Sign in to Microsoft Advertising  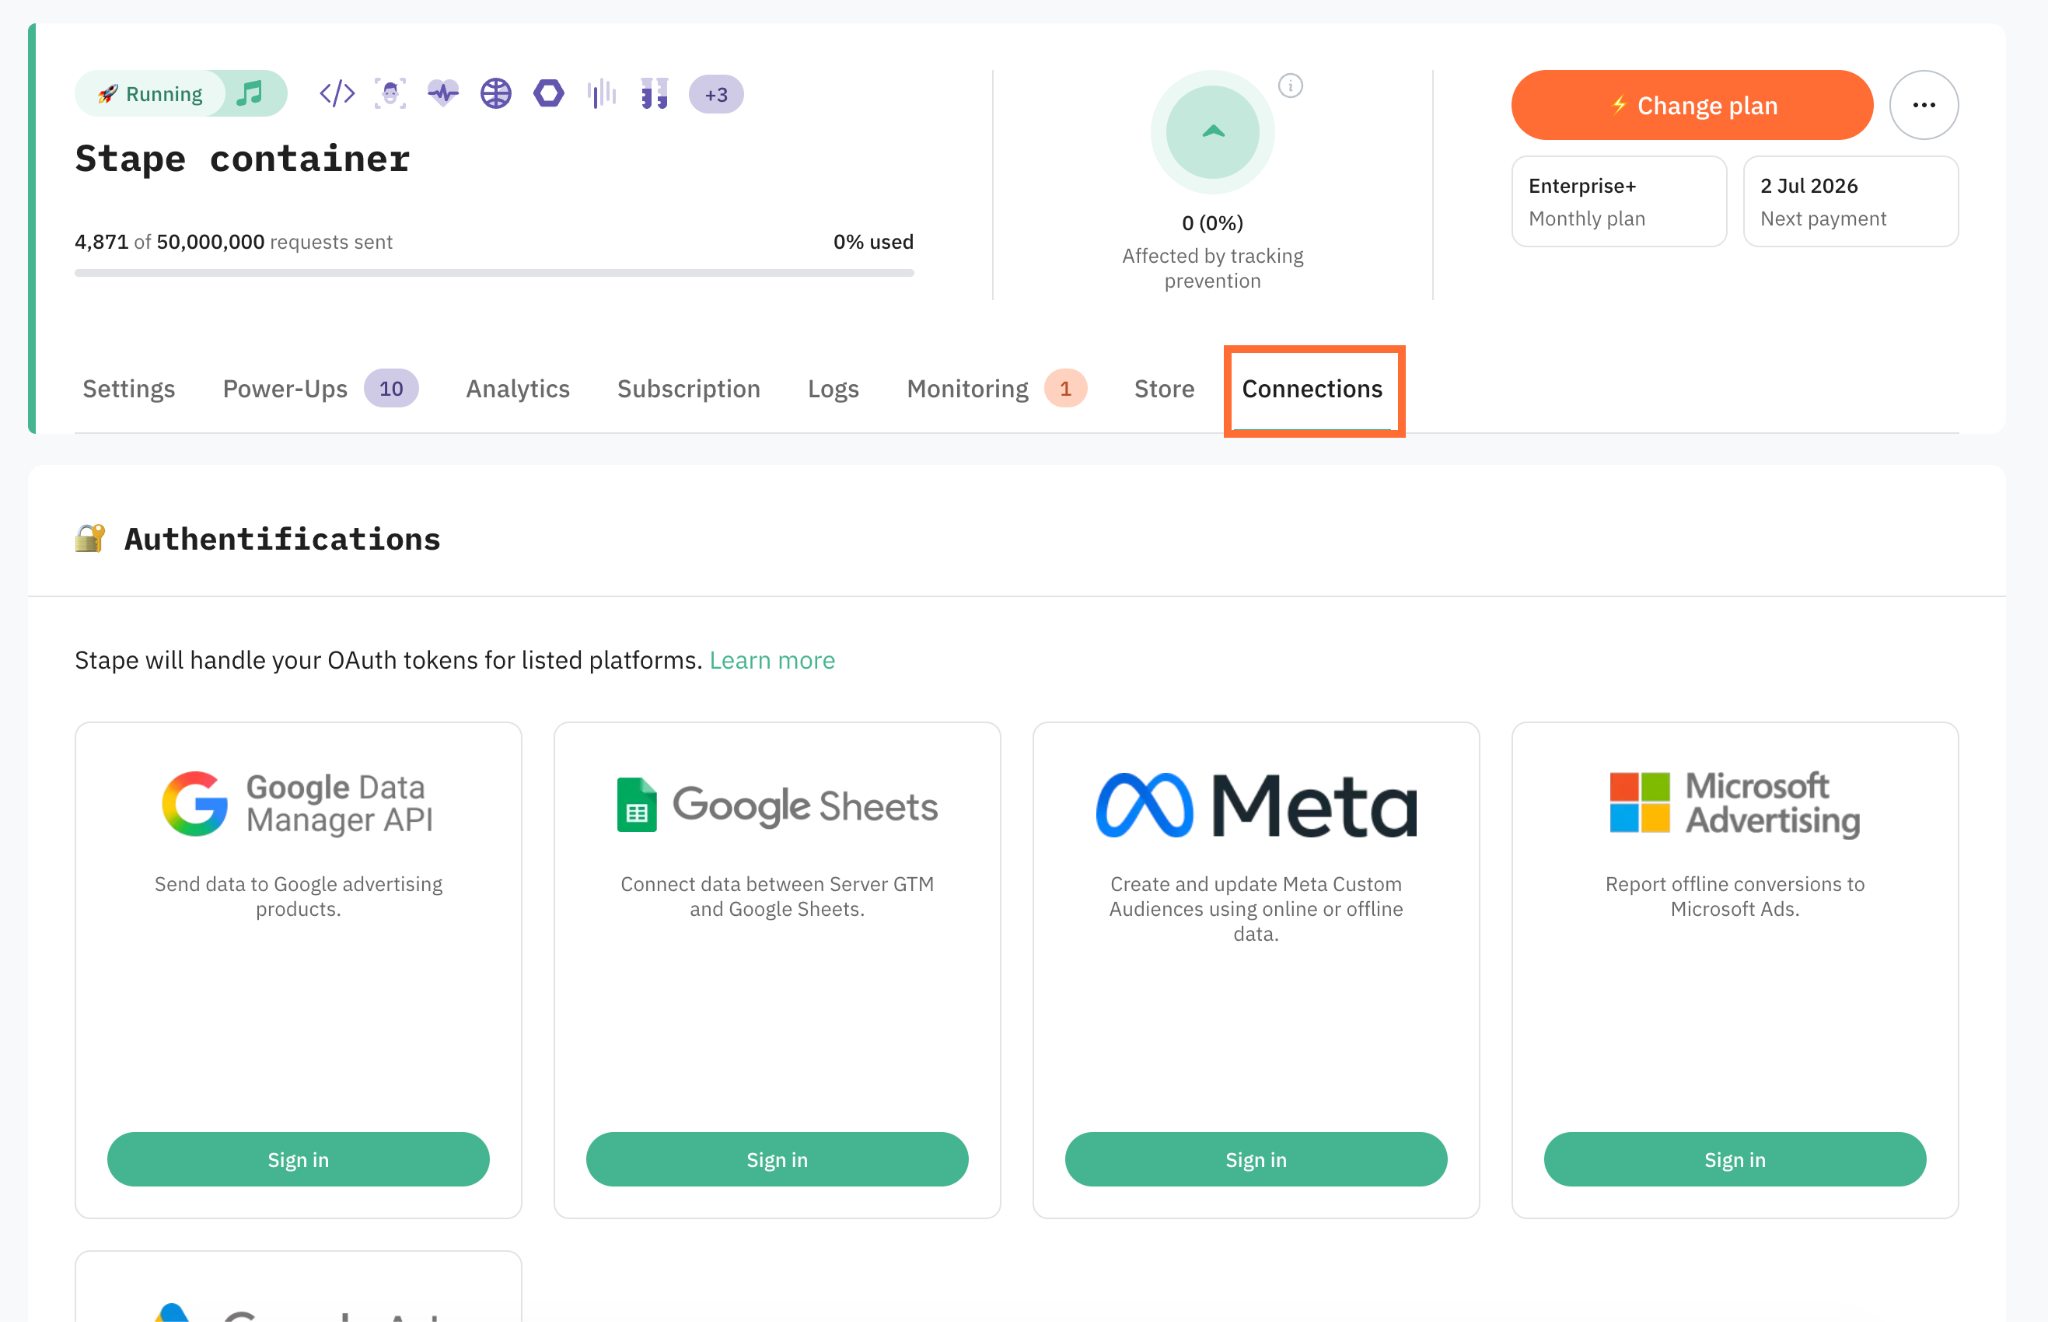click(x=1735, y=1160)
